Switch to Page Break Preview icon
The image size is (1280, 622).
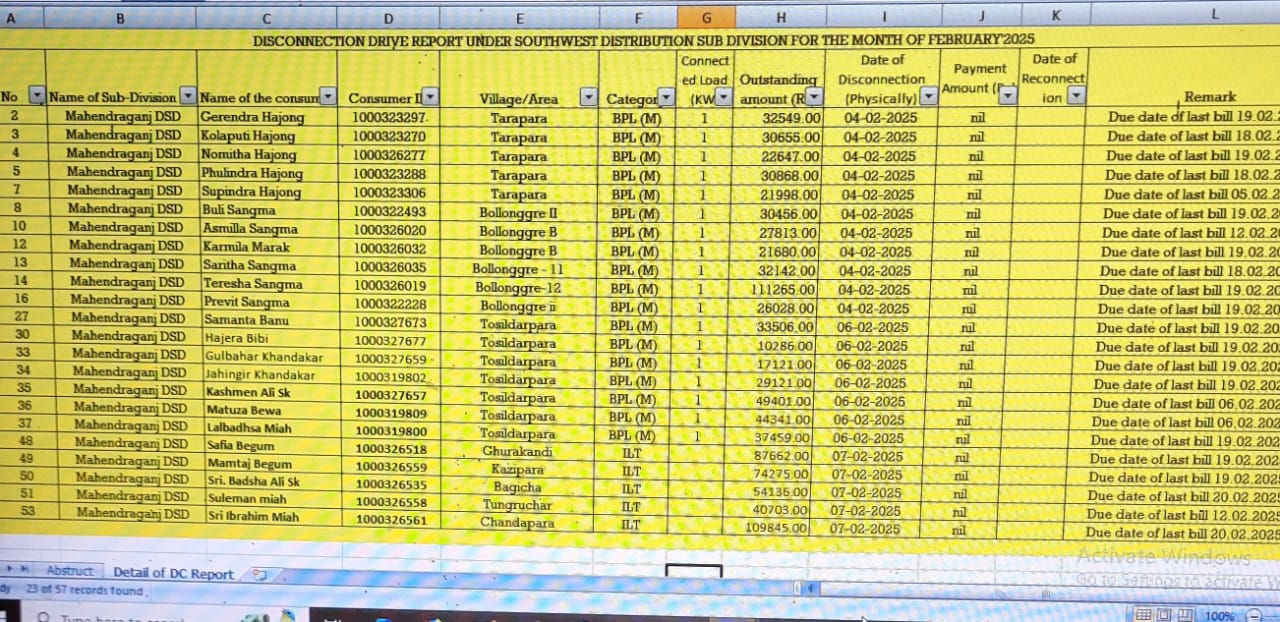click(1185, 615)
